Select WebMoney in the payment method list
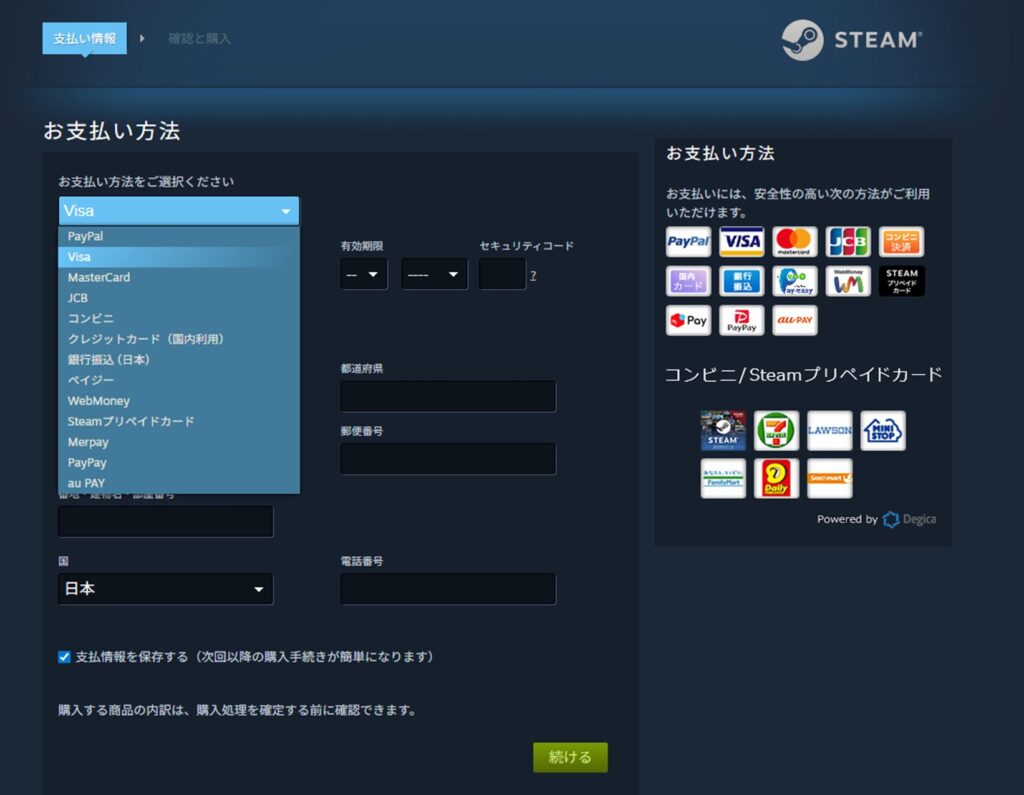Viewport: 1024px width, 795px height. (99, 401)
